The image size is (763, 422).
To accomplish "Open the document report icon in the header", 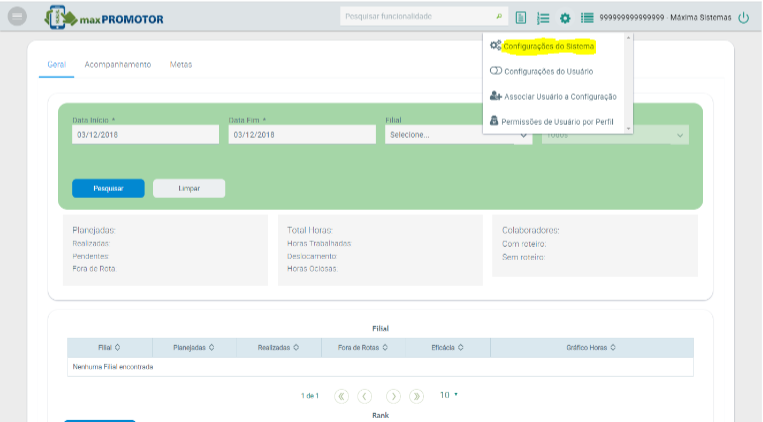I will pos(521,18).
